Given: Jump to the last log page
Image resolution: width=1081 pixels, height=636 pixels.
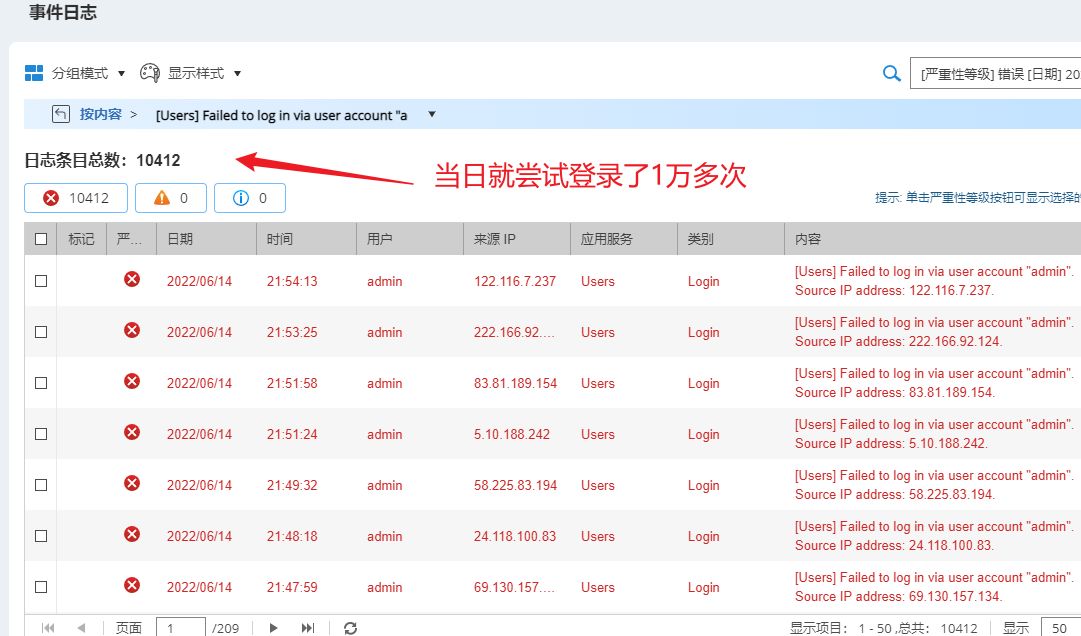Looking at the screenshot, I should click(308, 628).
